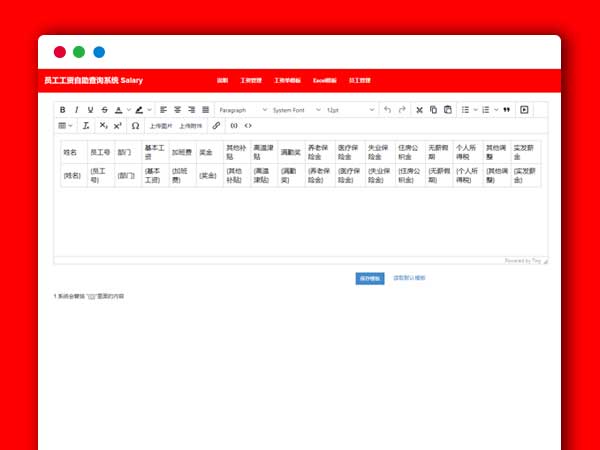Open the text color picker arrow
600x450 pixels.
click(x=127, y=110)
